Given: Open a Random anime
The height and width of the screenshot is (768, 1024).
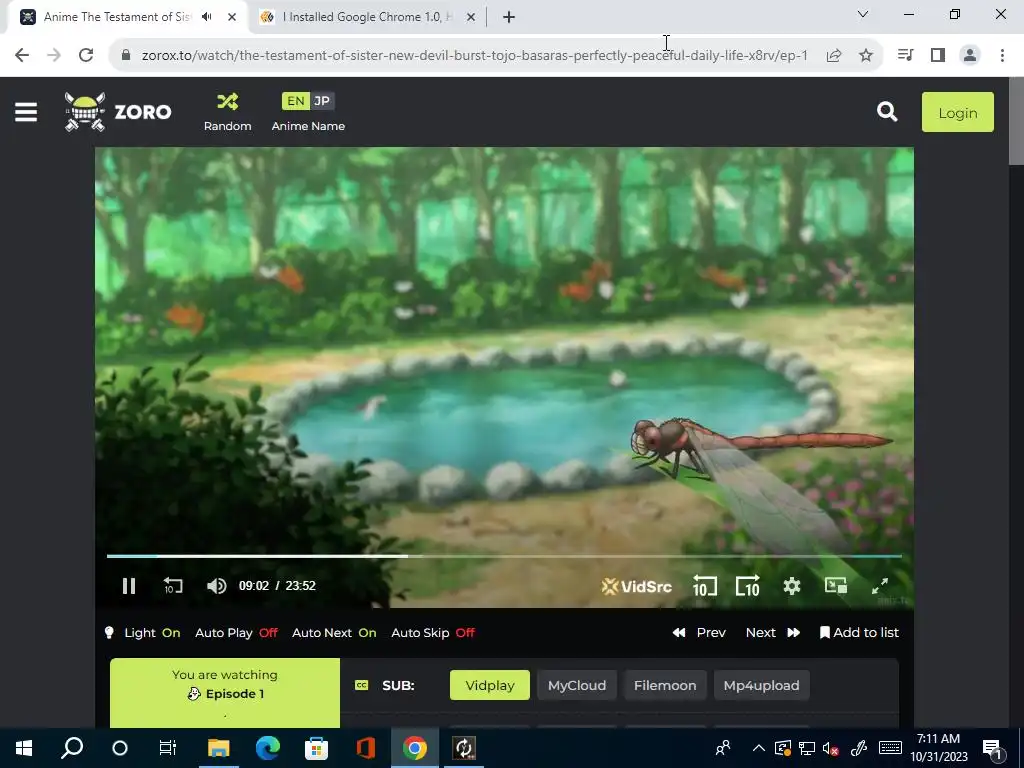Looking at the screenshot, I should click(x=227, y=112).
